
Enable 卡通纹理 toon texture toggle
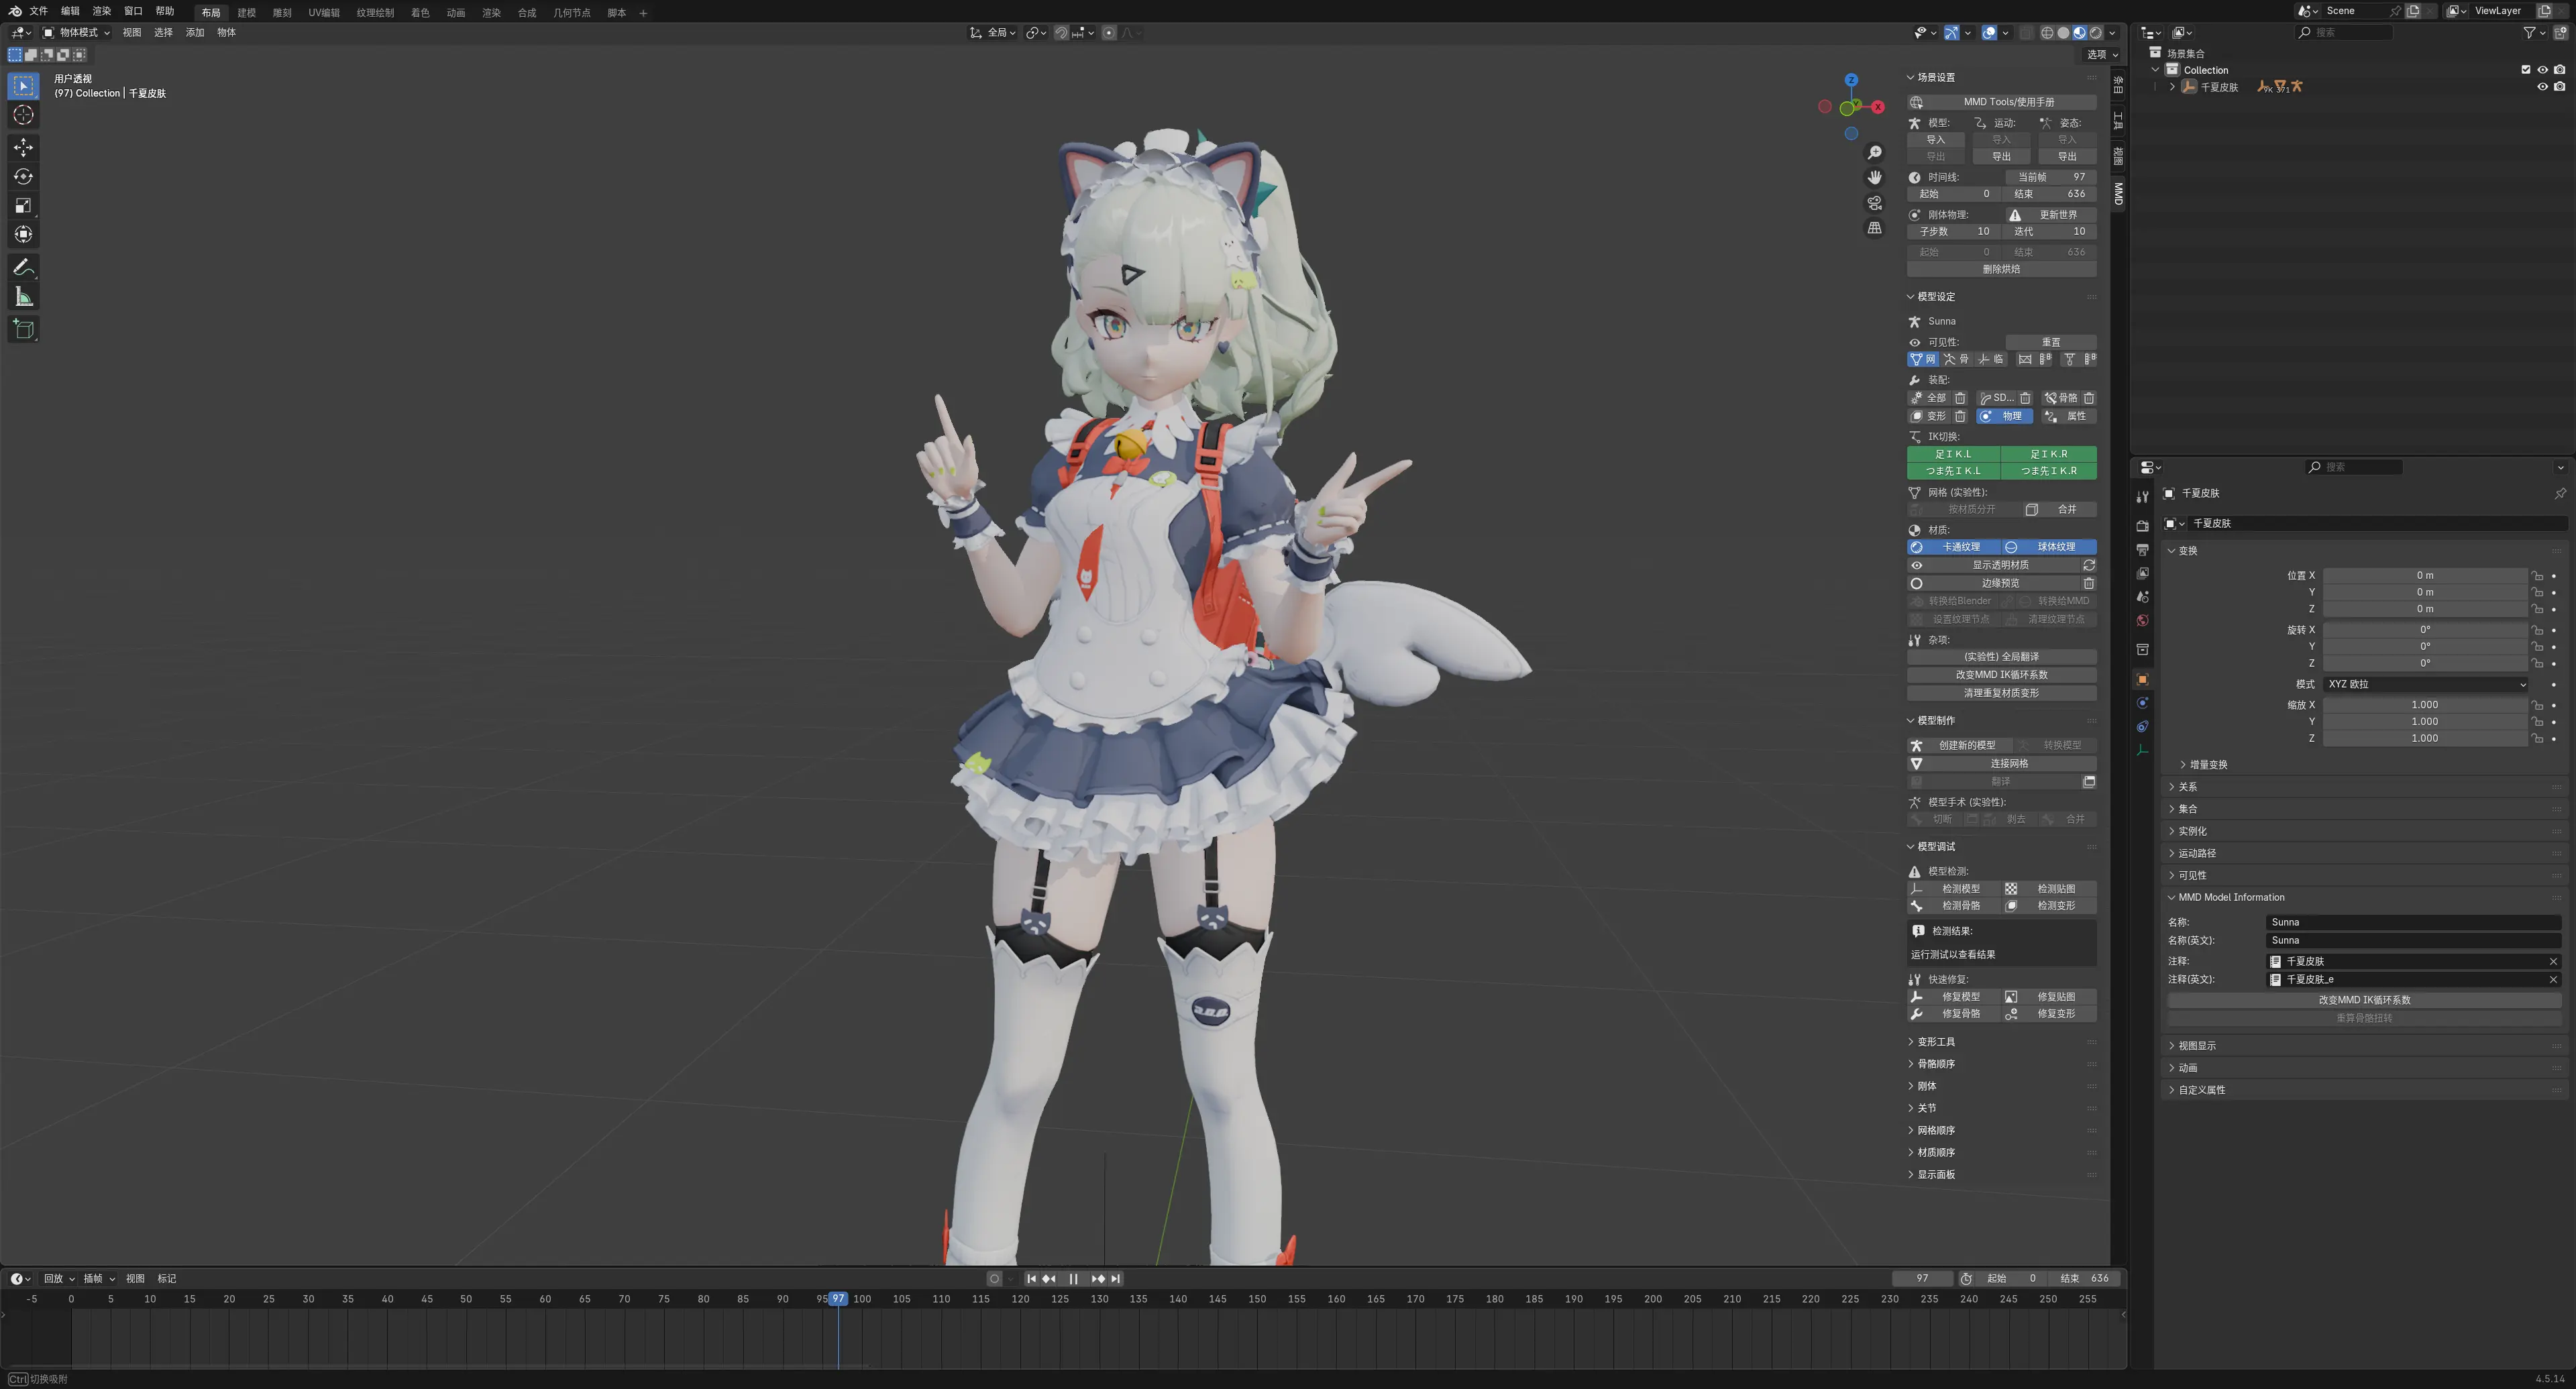click(1954, 547)
